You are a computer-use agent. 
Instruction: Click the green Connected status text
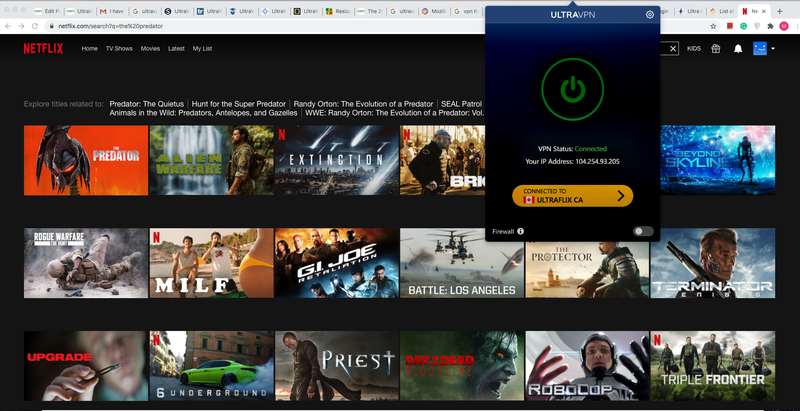point(591,149)
